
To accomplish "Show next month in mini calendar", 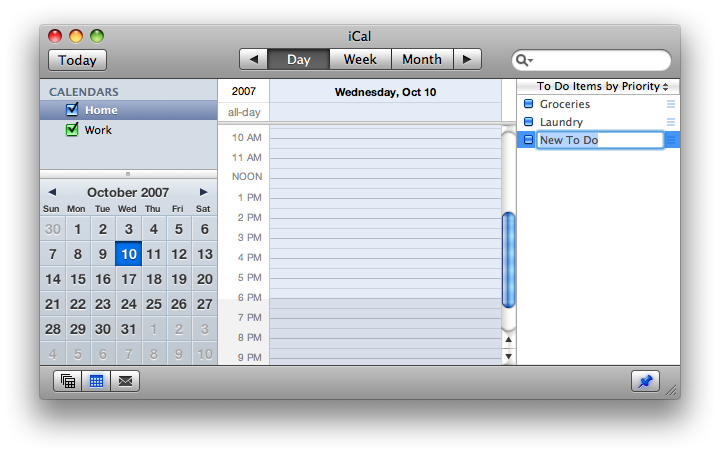I will (x=204, y=192).
